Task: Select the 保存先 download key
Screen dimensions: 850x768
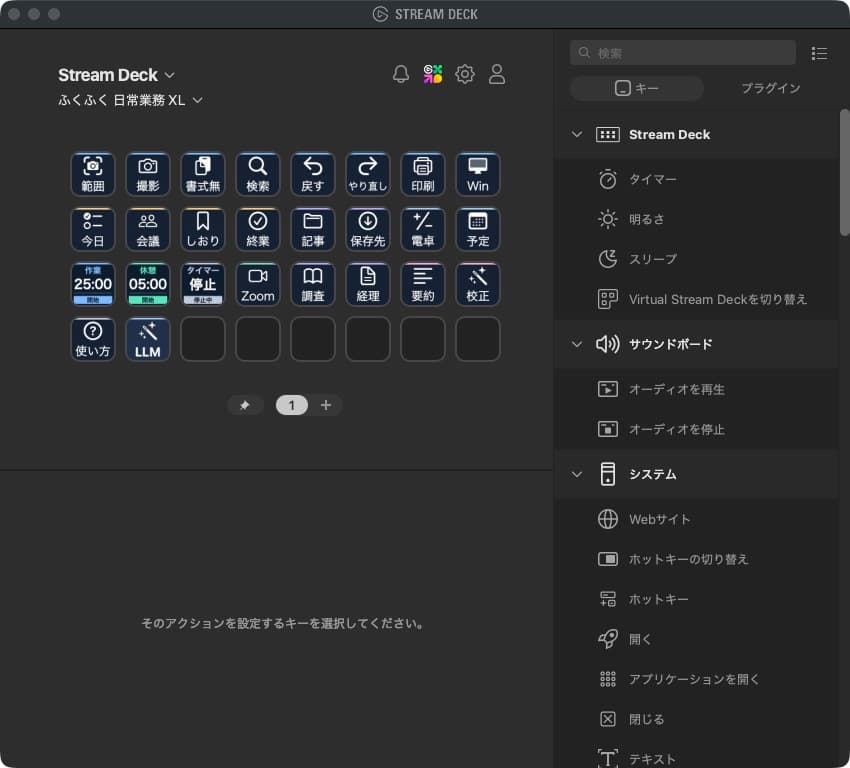Action: 368,229
